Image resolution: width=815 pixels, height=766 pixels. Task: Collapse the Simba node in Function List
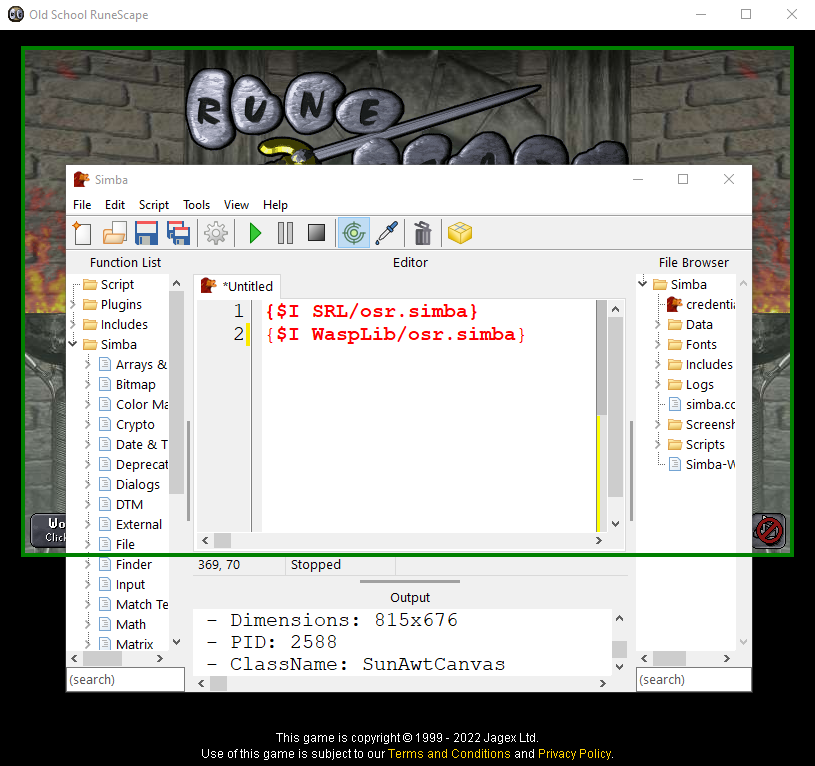[x=73, y=344]
